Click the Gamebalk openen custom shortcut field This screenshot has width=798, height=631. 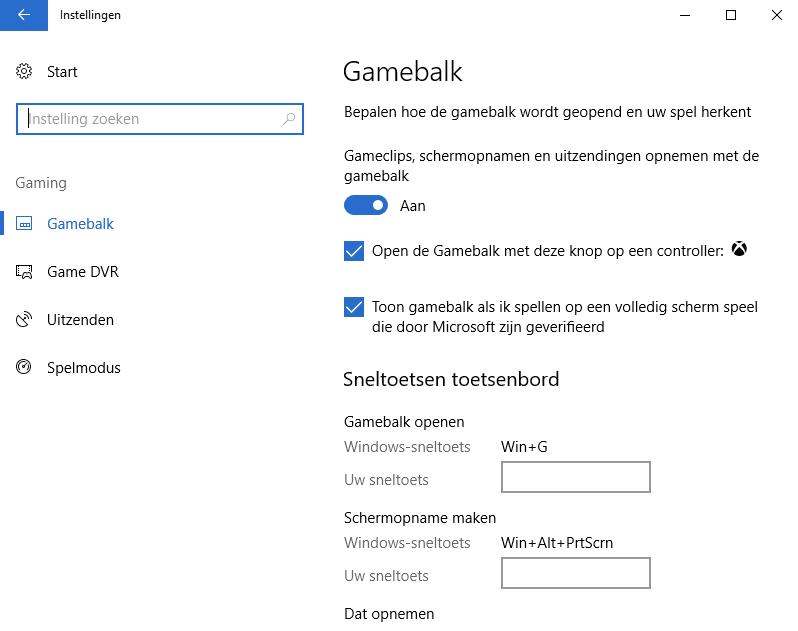point(575,478)
